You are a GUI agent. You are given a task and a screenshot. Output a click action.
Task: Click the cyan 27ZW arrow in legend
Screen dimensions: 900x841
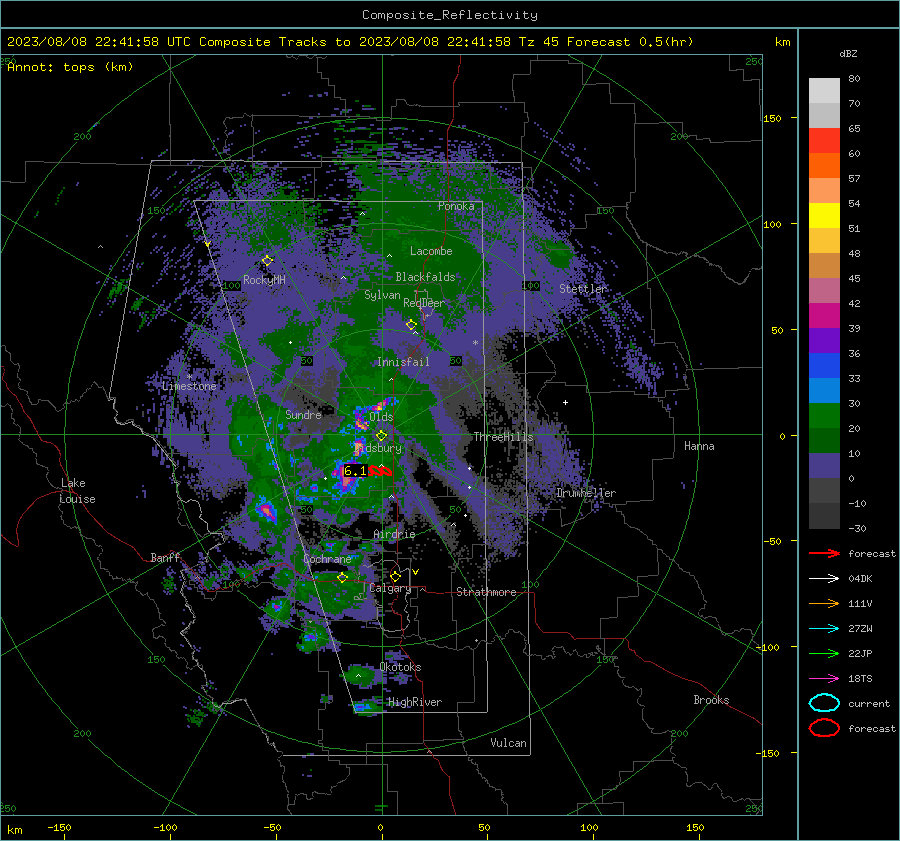click(x=824, y=629)
